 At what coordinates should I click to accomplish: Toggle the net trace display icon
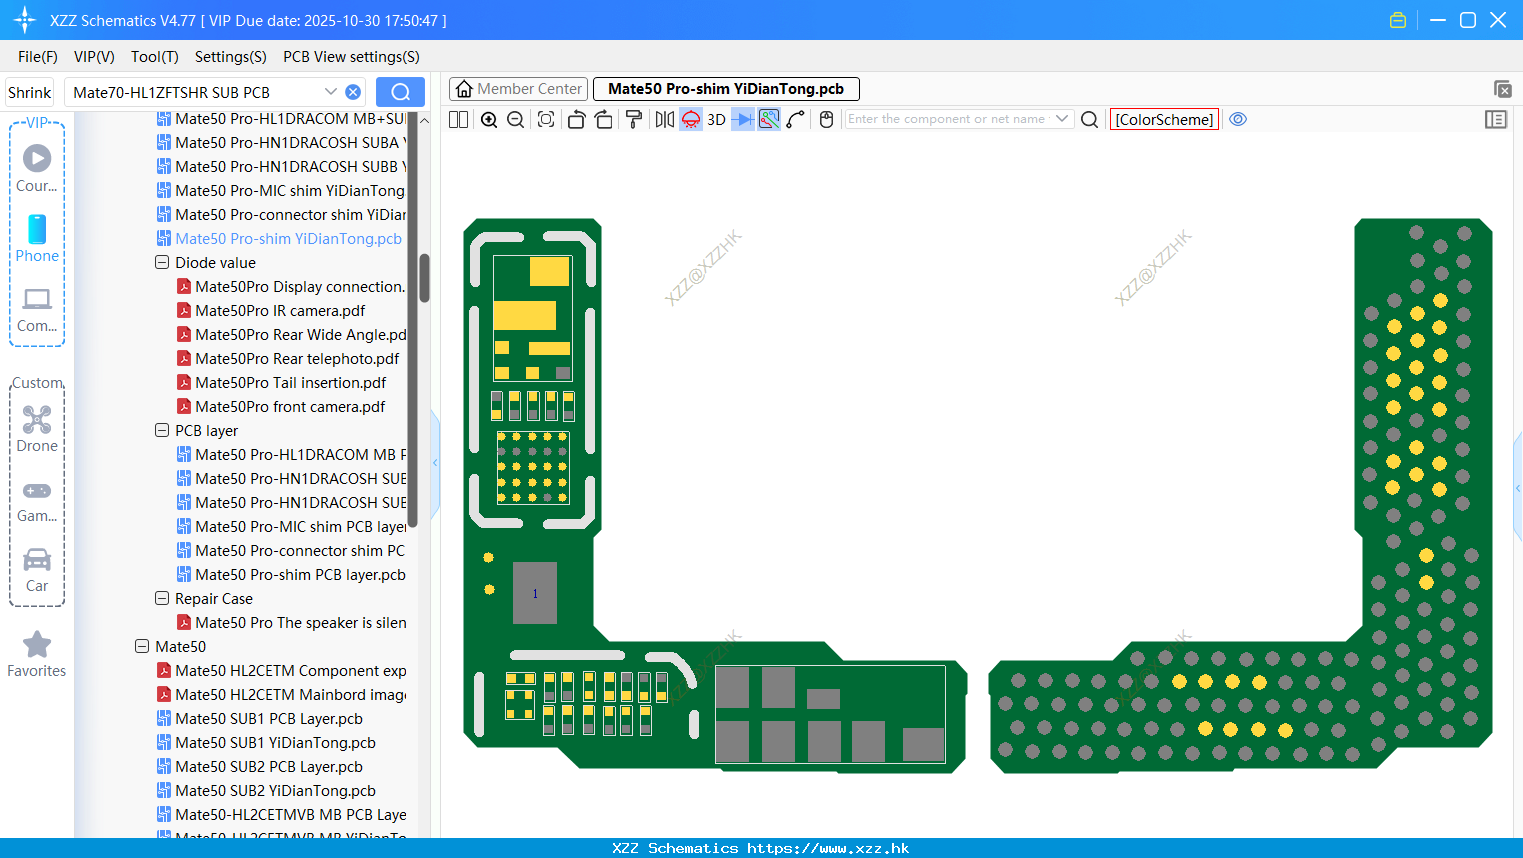click(x=769, y=119)
